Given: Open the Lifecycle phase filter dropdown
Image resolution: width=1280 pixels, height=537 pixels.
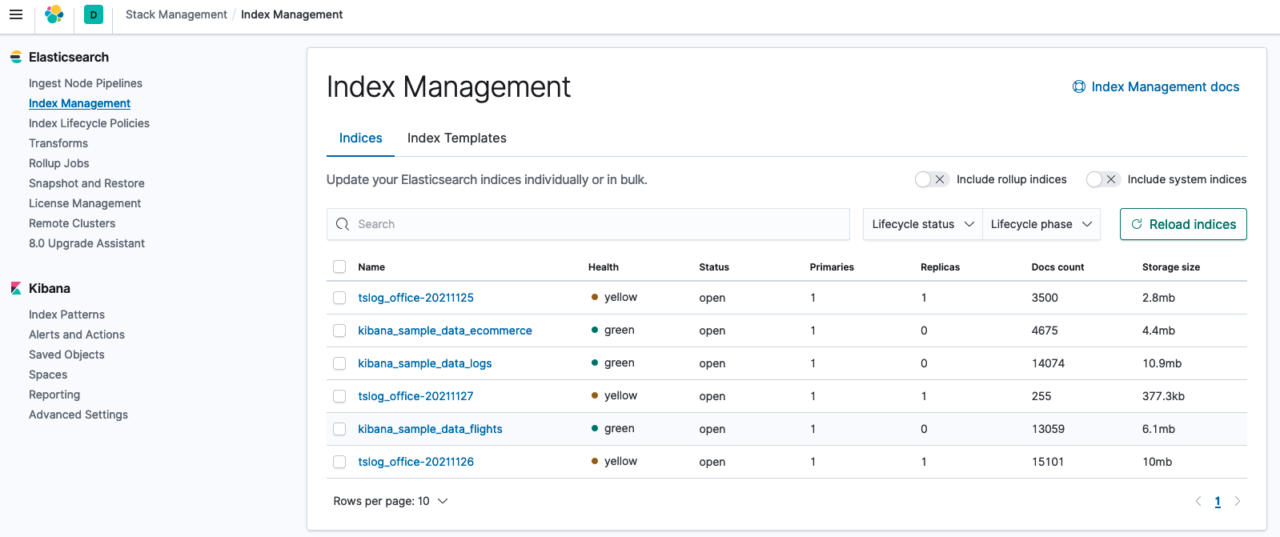Looking at the screenshot, I should click(1041, 224).
